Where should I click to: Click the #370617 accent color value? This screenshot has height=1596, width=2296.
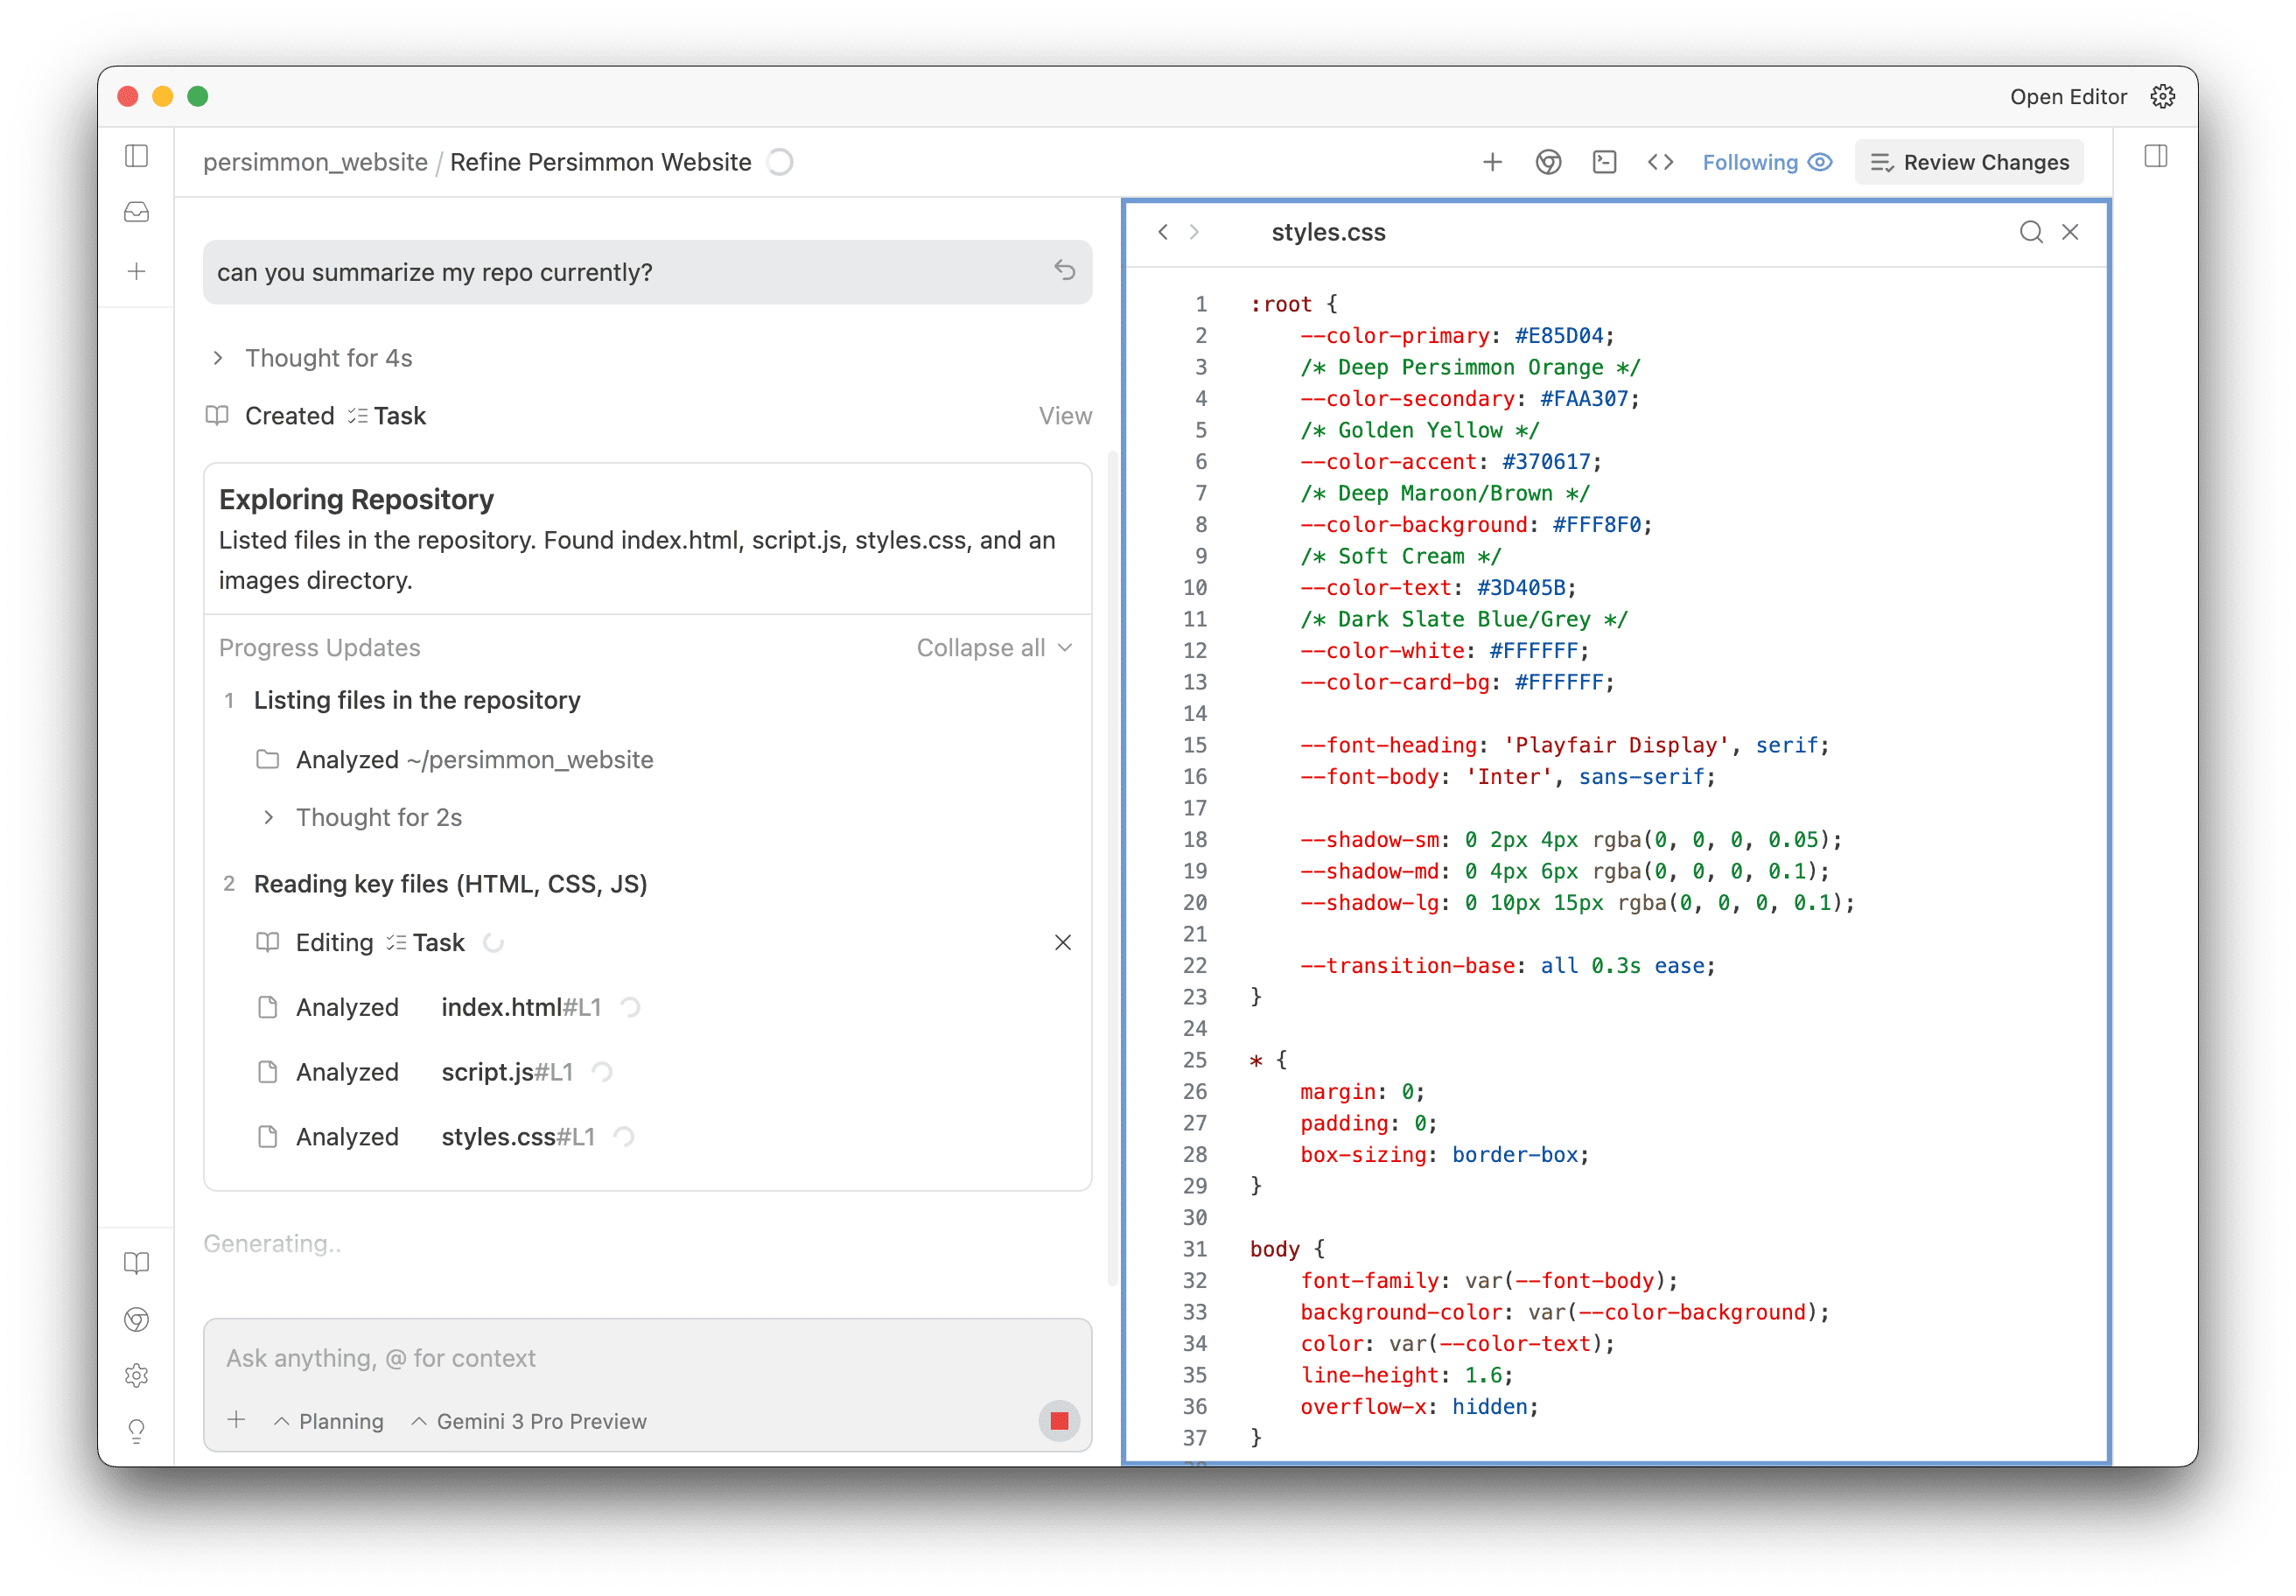coord(1546,461)
